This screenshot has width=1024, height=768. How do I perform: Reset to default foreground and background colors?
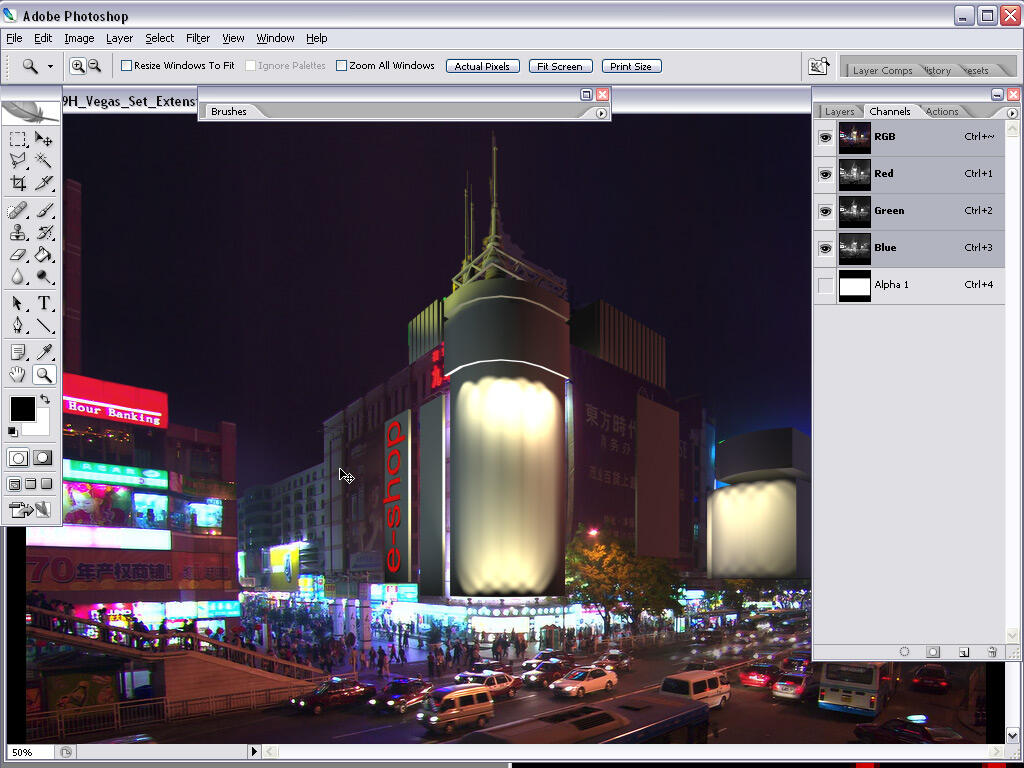[12, 432]
